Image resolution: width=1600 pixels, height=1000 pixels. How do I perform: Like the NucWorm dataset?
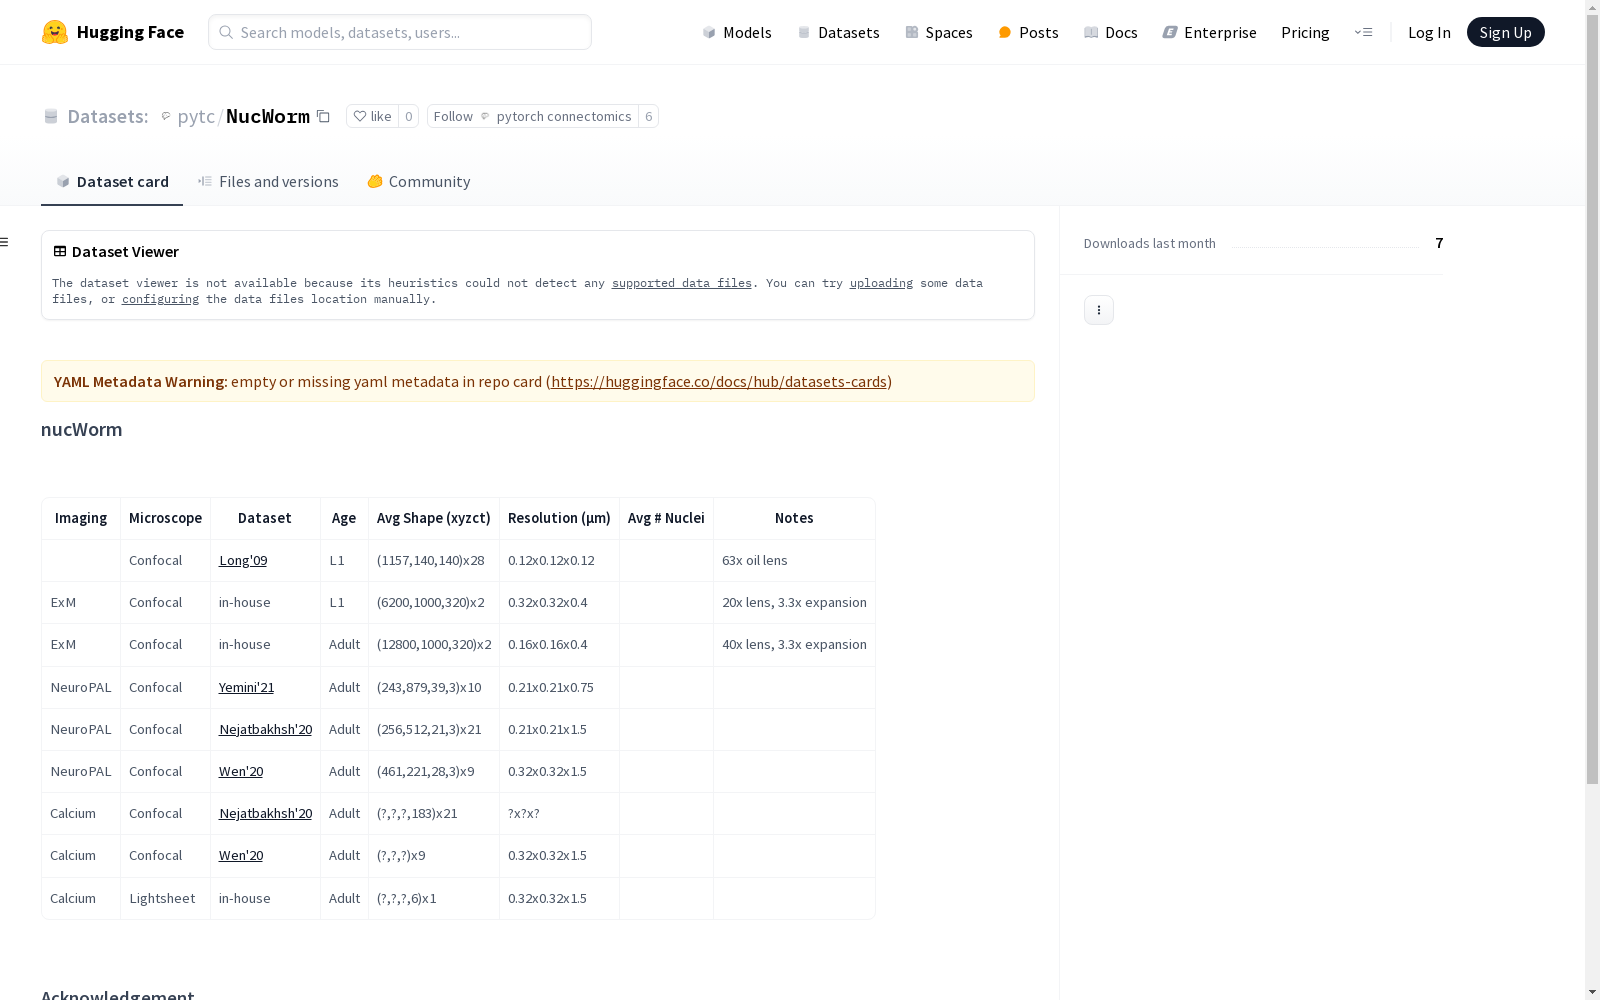(x=372, y=116)
